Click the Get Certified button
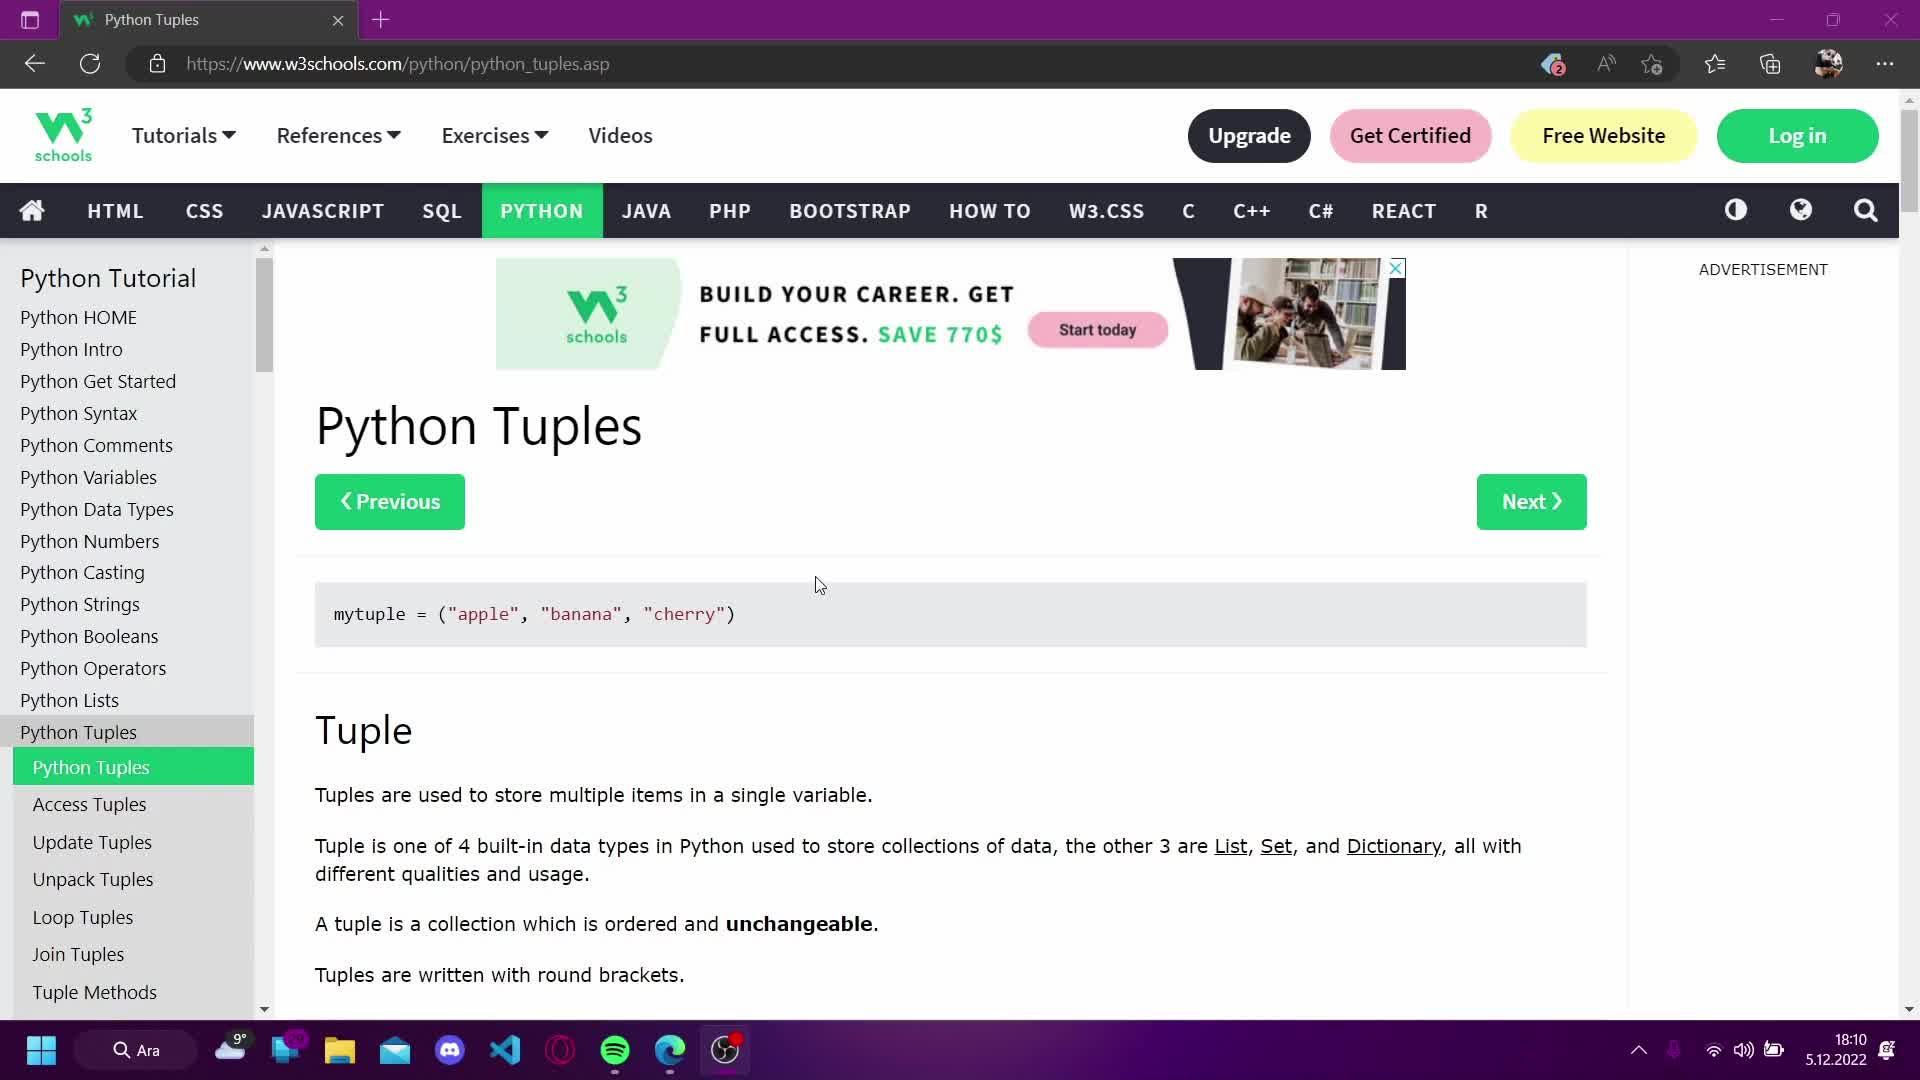1920x1080 pixels. coord(1410,136)
